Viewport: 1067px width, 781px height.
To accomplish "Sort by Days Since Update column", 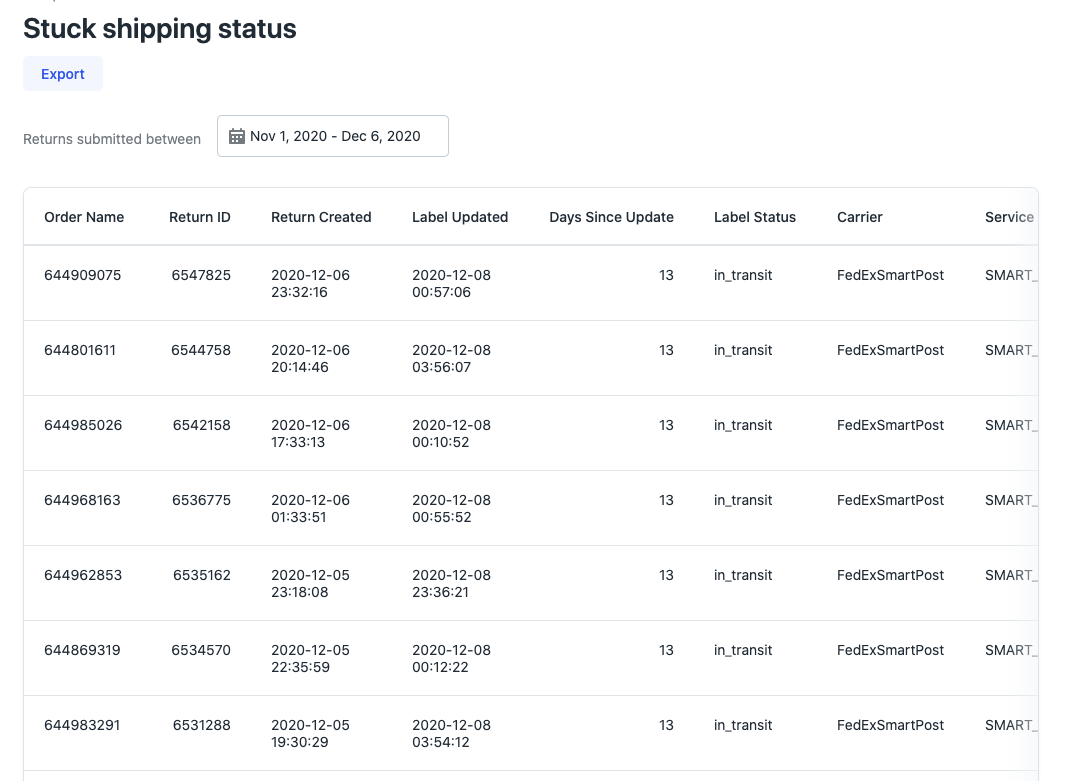I will 611,217.
